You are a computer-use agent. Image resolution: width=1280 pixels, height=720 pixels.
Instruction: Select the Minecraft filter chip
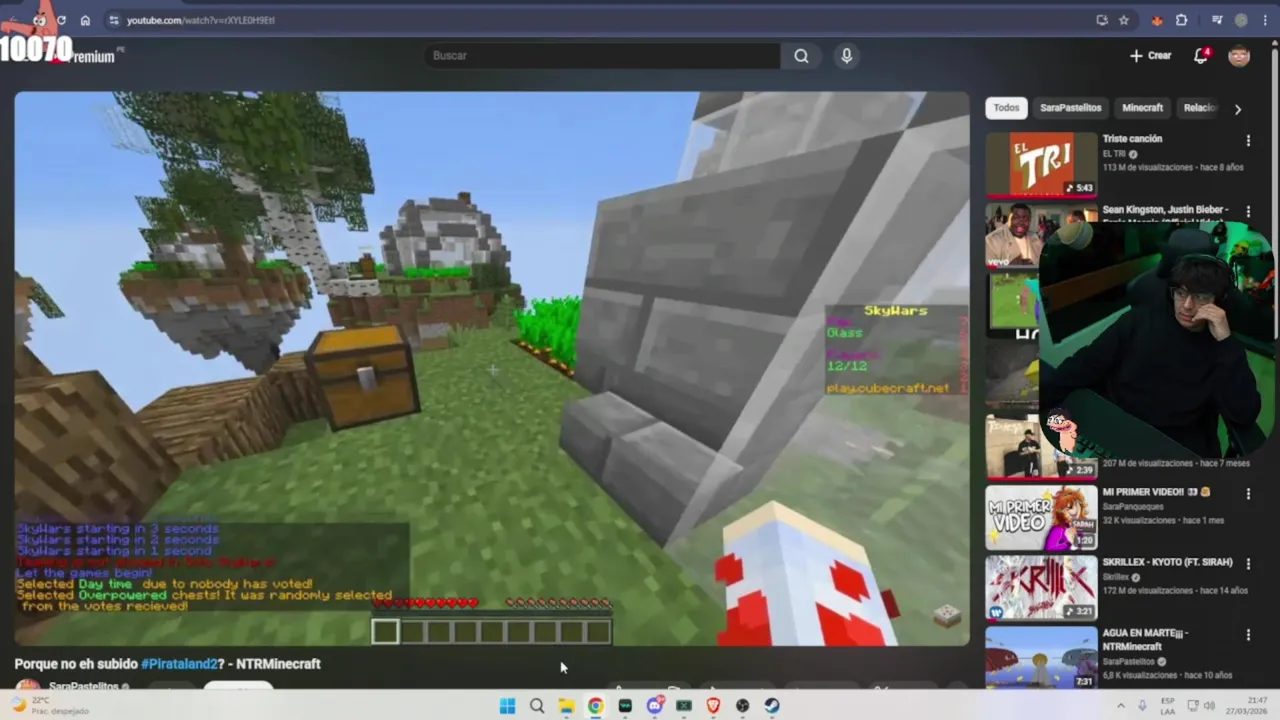tap(1142, 108)
